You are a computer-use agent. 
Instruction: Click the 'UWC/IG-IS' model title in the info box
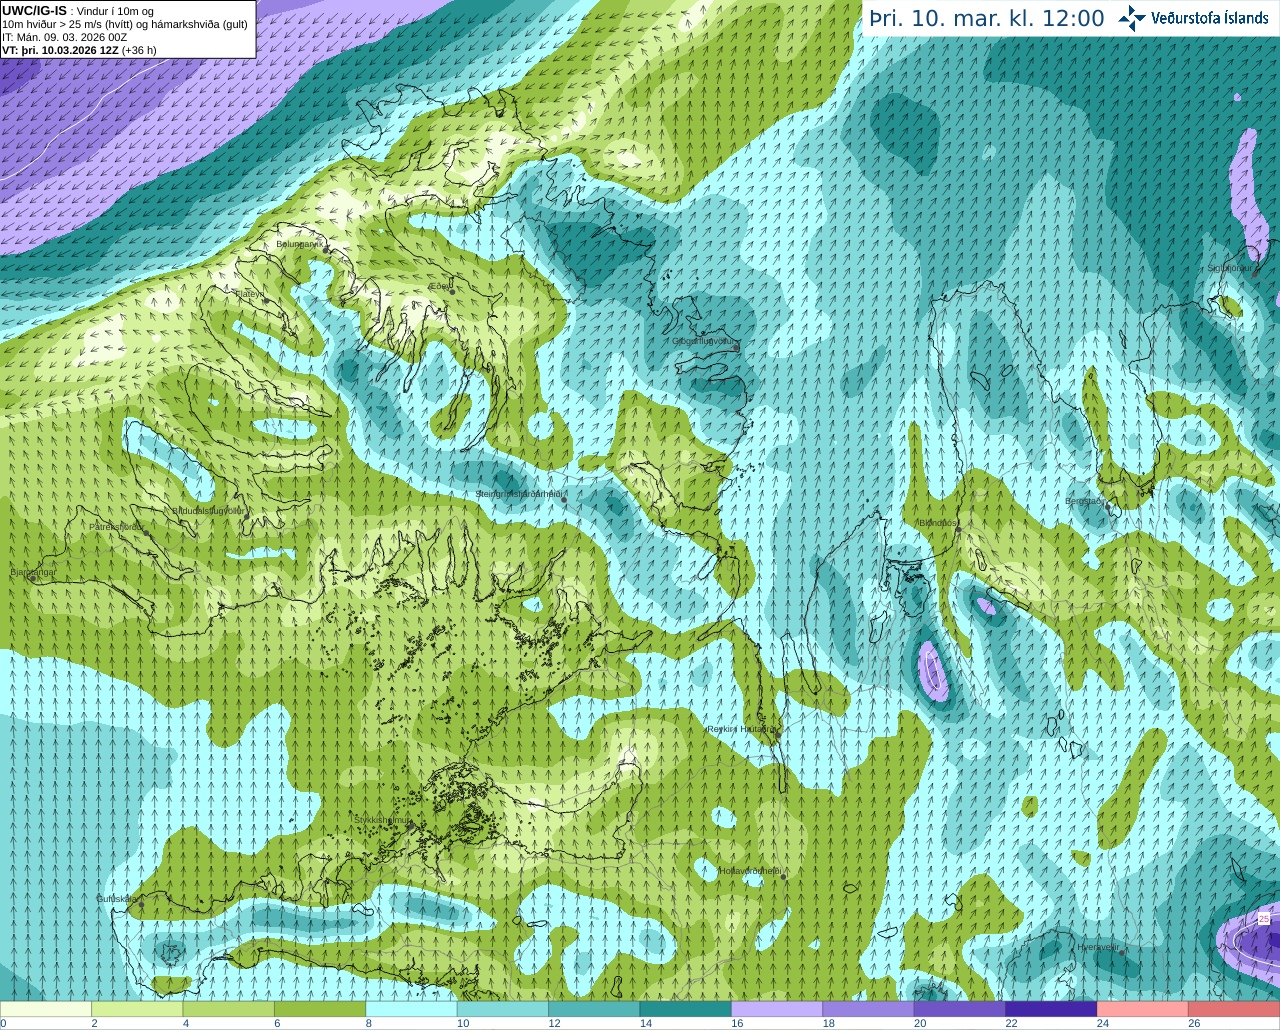[34, 11]
